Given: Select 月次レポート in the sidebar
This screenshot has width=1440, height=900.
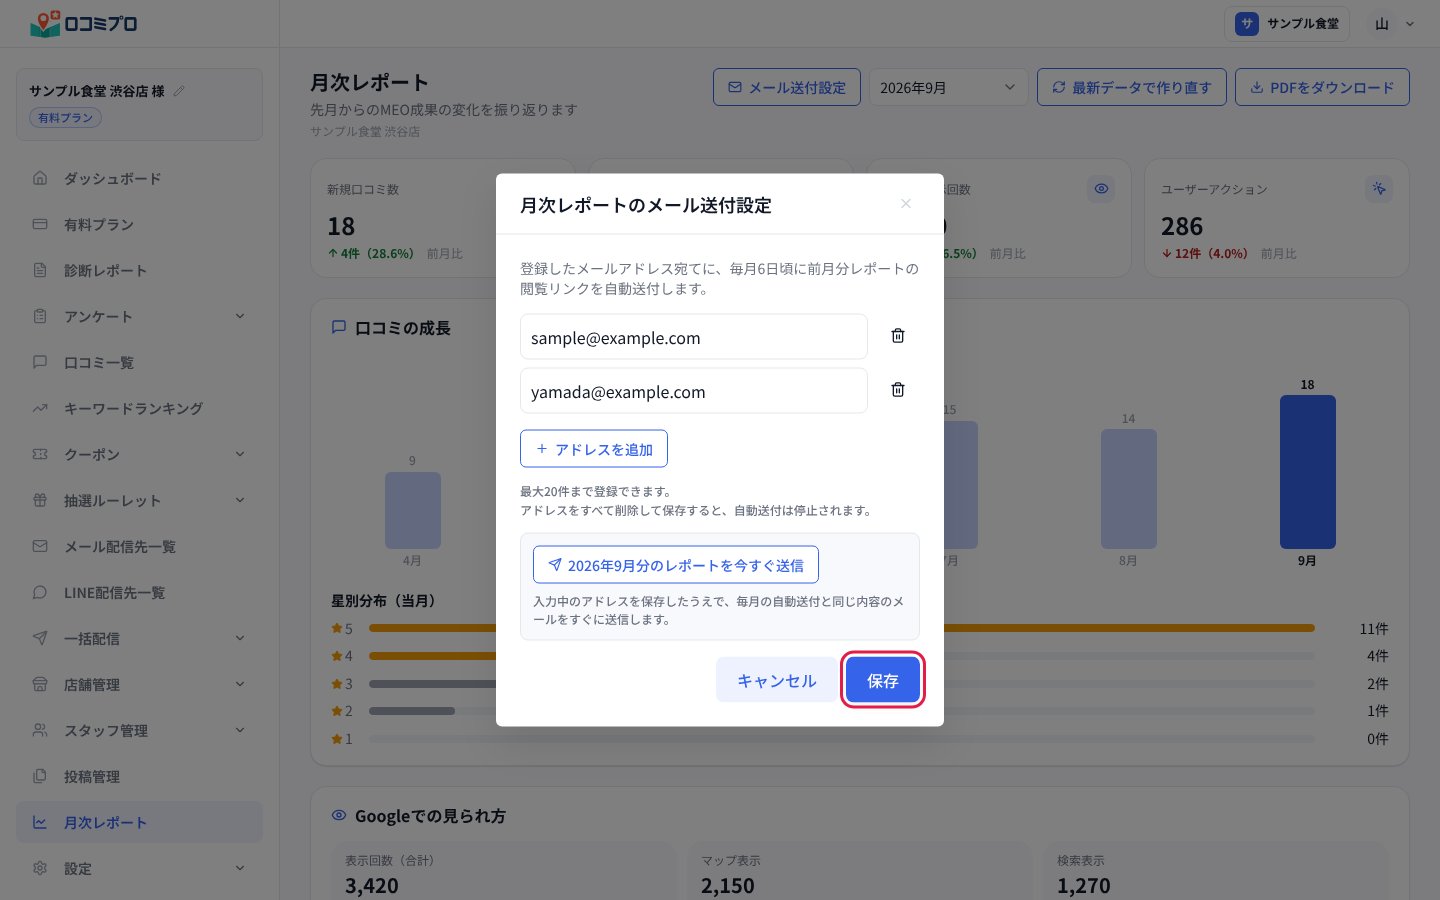Looking at the screenshot, I should coord(139,822).
